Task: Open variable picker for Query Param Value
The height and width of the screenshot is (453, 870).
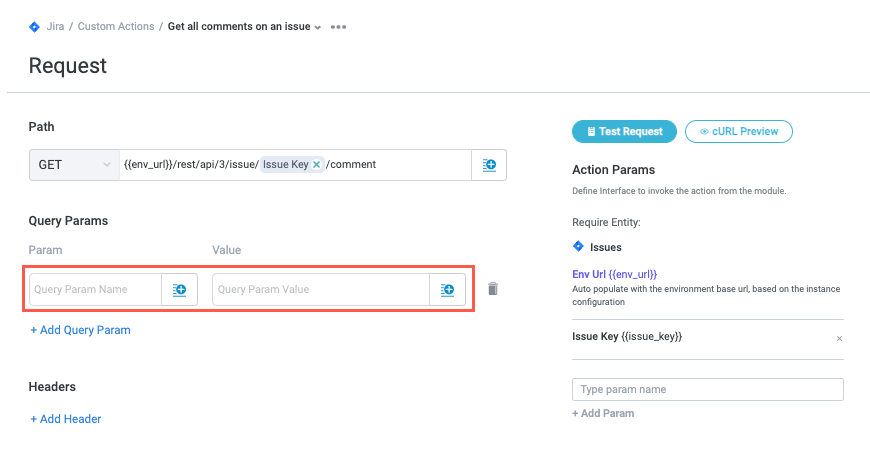Action: tap(447, 290)
